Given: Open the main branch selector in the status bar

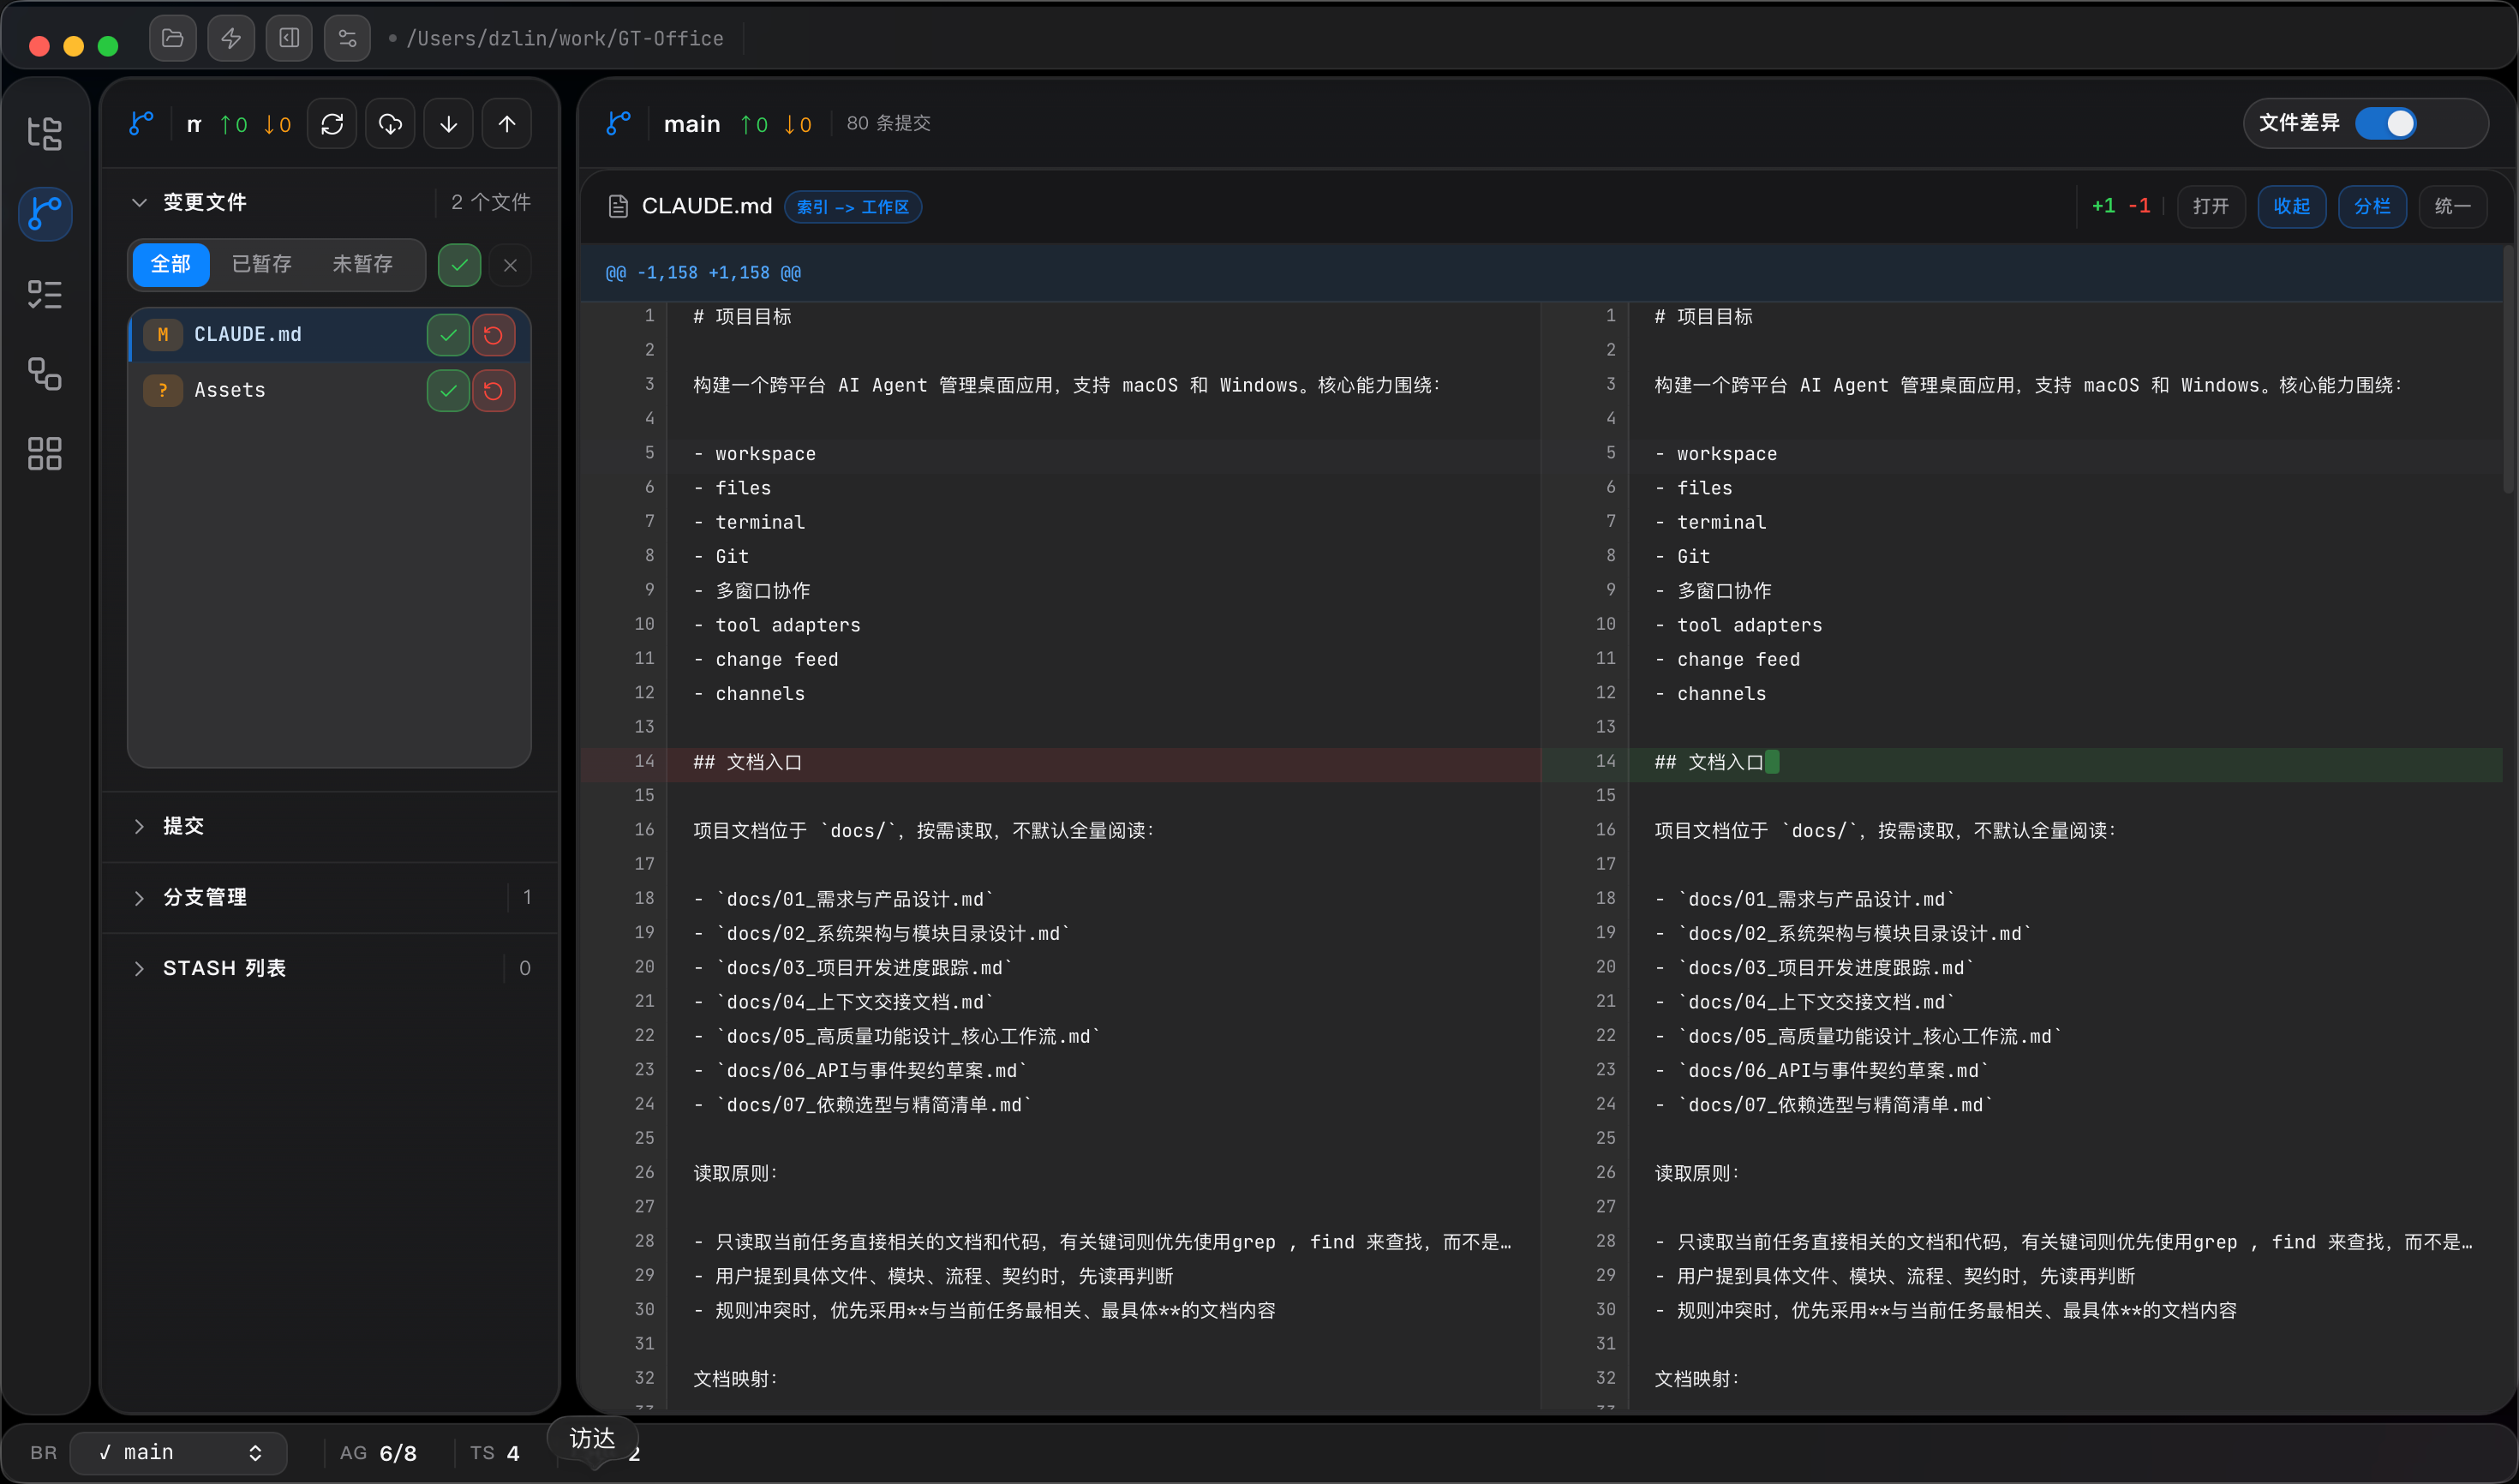Looking at the screenshot, I should pyautogui.click(x=178, y=1452).
